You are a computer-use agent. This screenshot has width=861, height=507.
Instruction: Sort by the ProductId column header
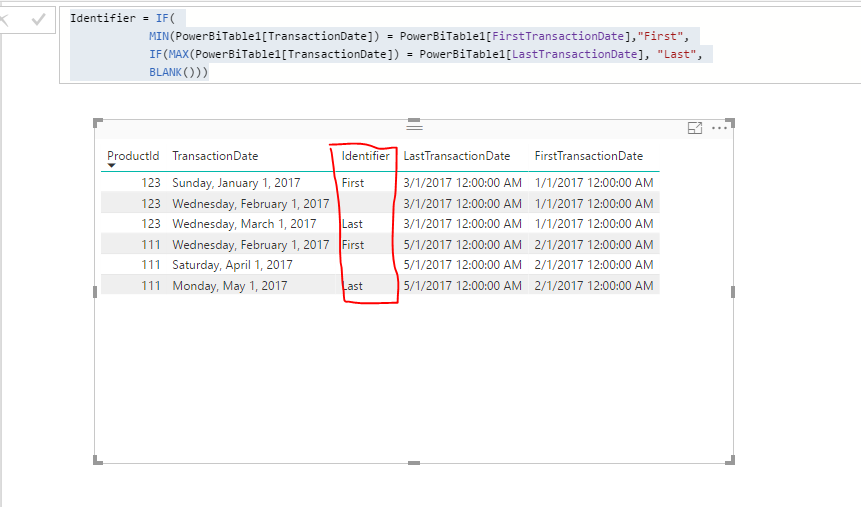click(133, 156)
